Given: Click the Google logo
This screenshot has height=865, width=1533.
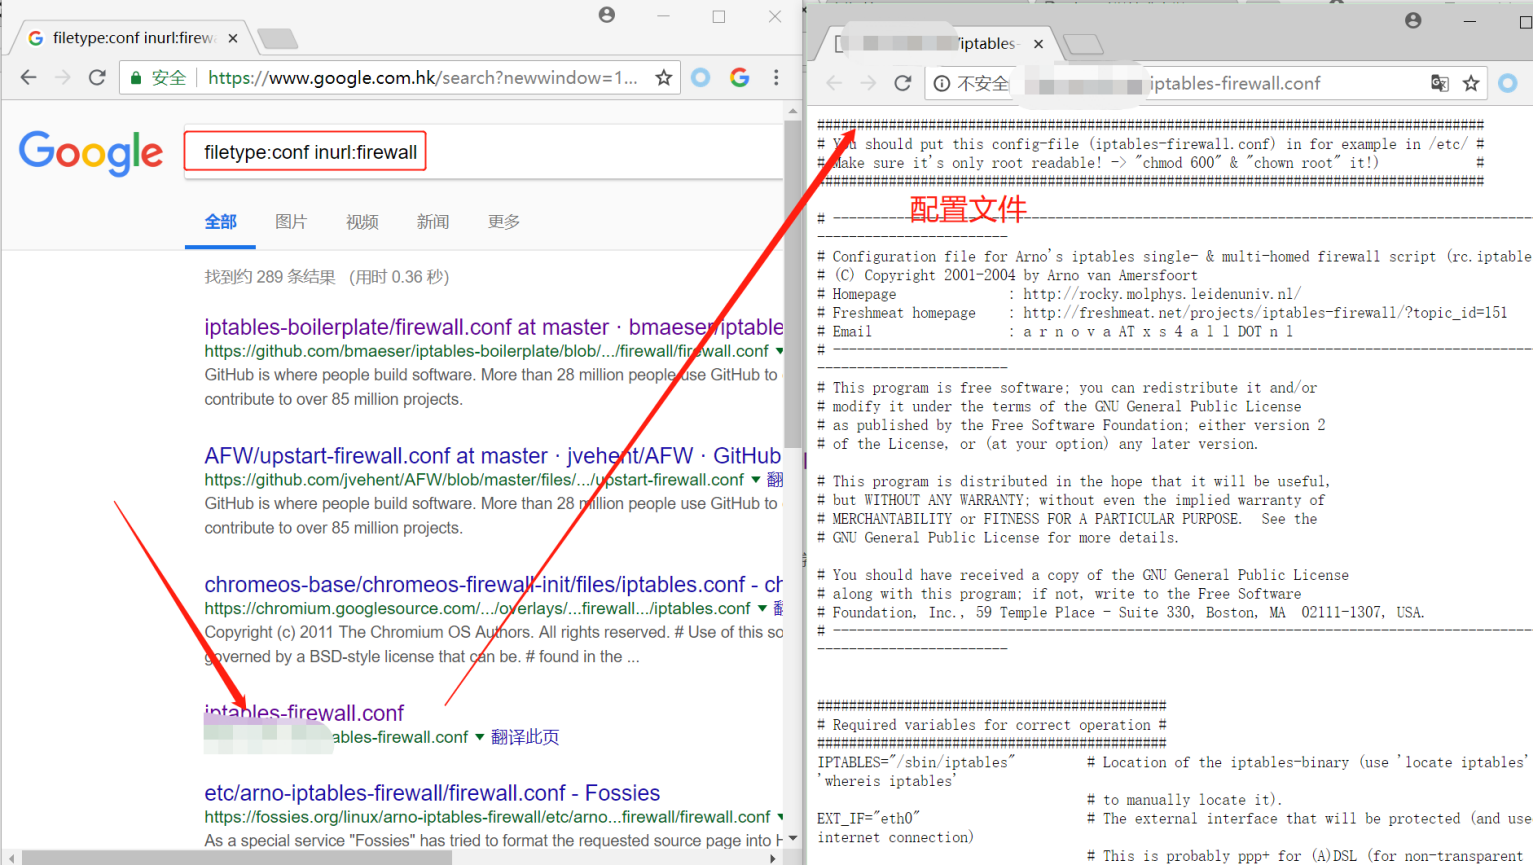Looking at the screenshot, I should [91, 153].
